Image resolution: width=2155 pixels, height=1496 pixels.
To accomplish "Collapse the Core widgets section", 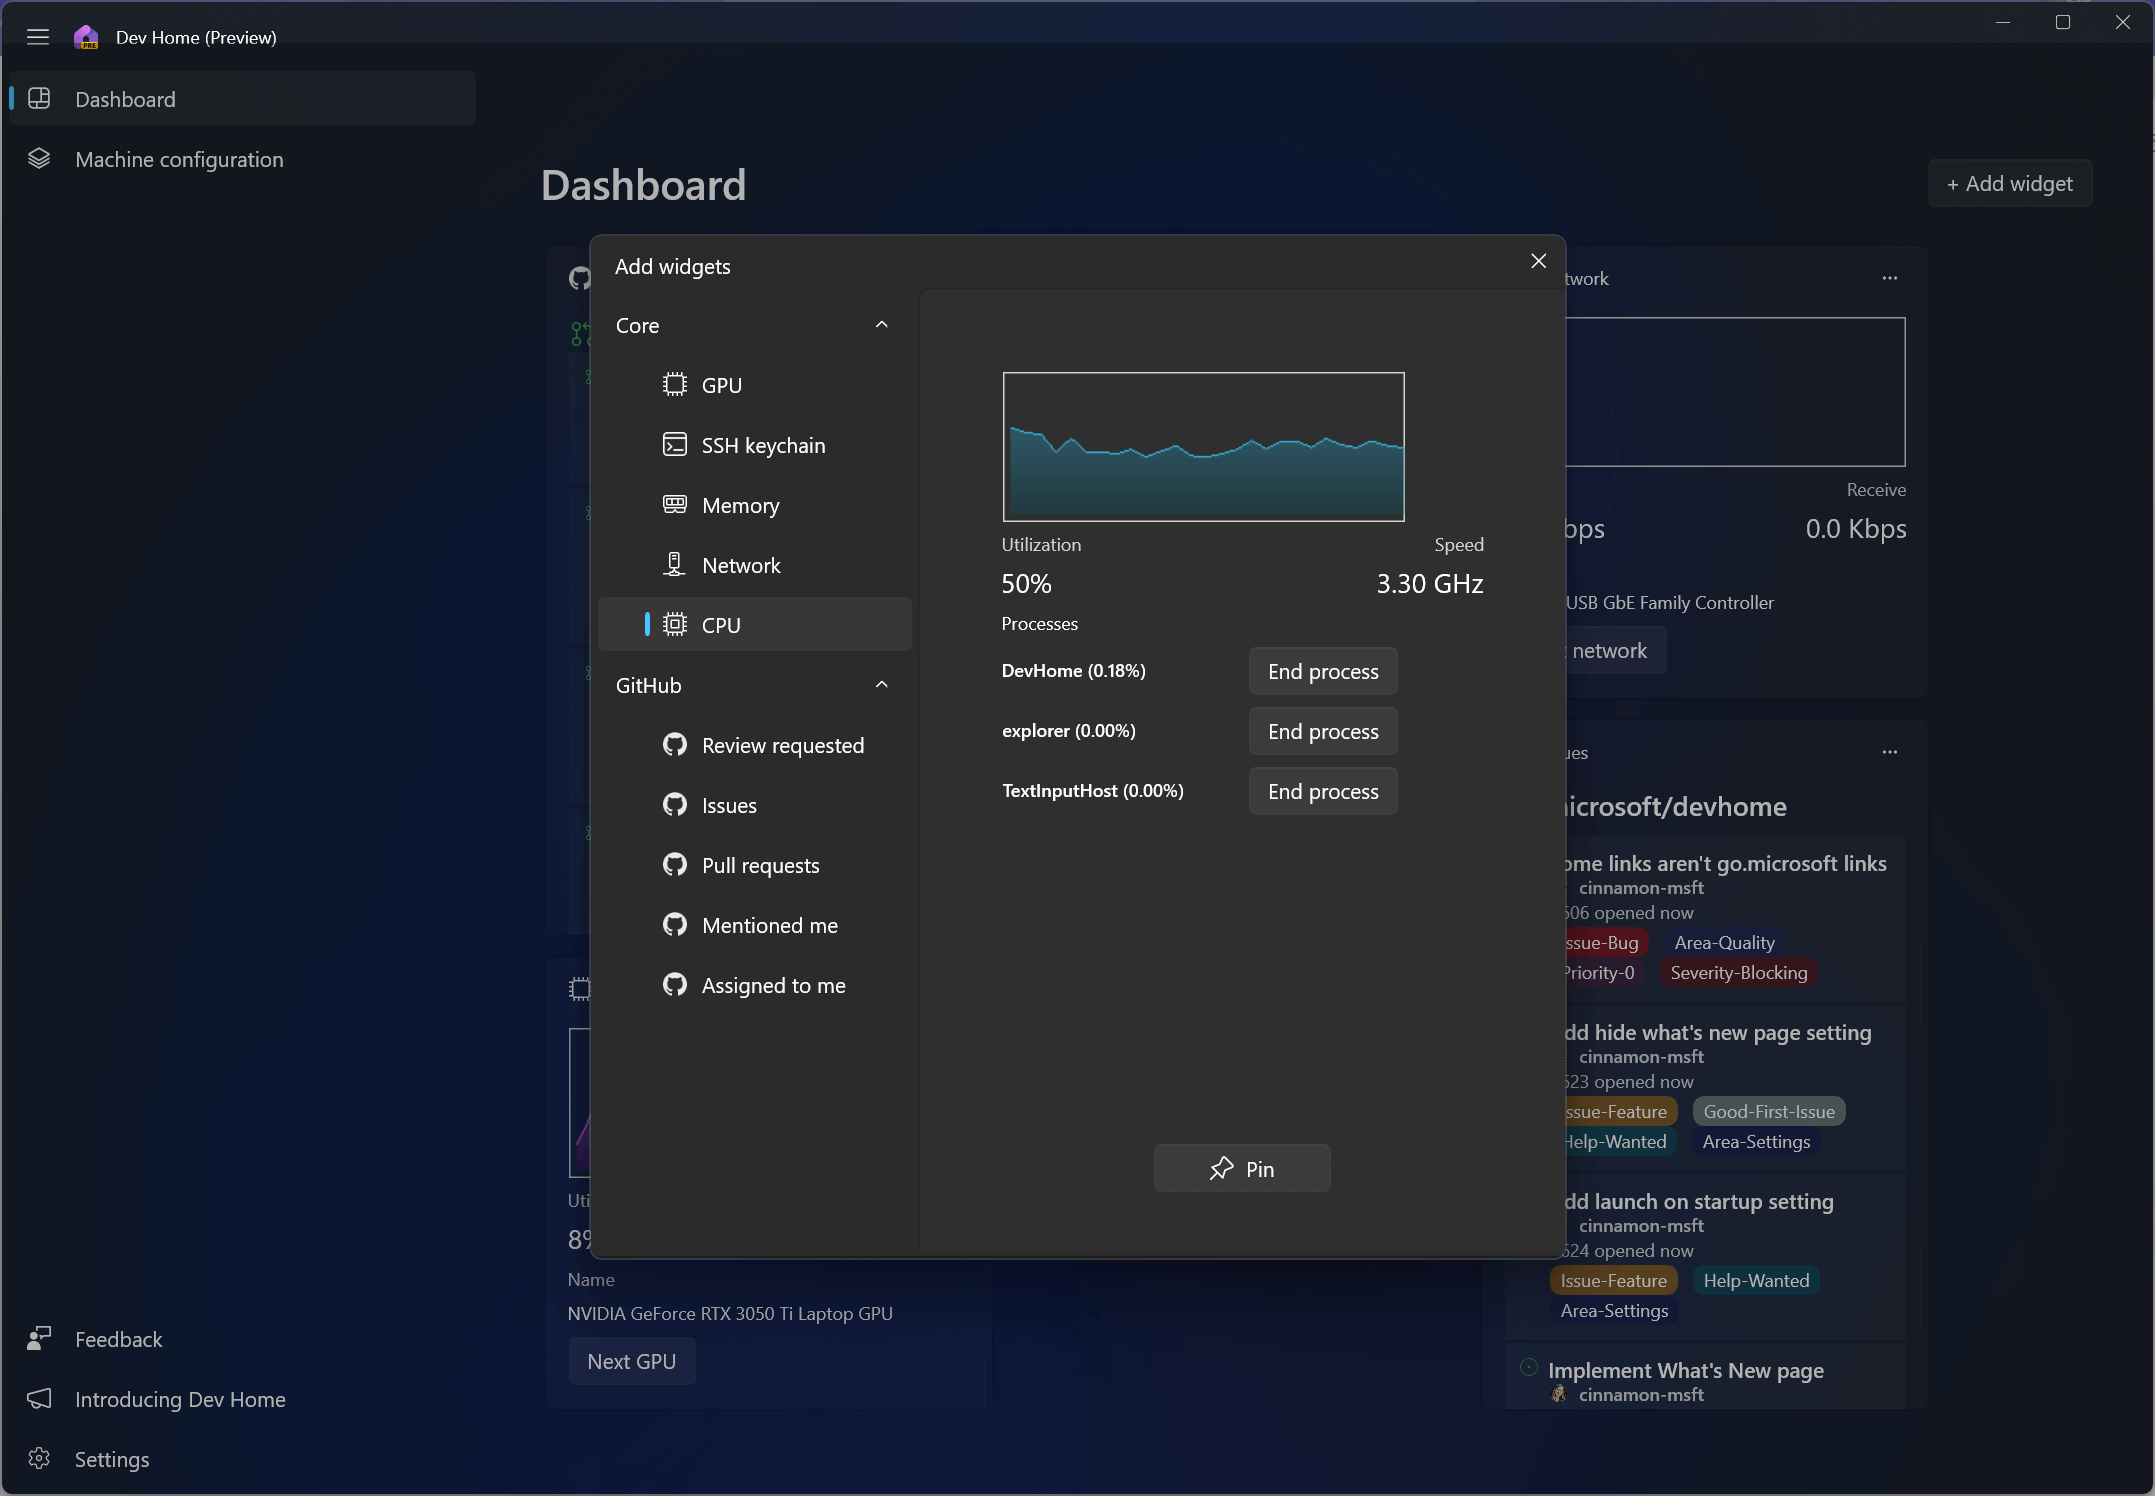I will coord(883,324).
